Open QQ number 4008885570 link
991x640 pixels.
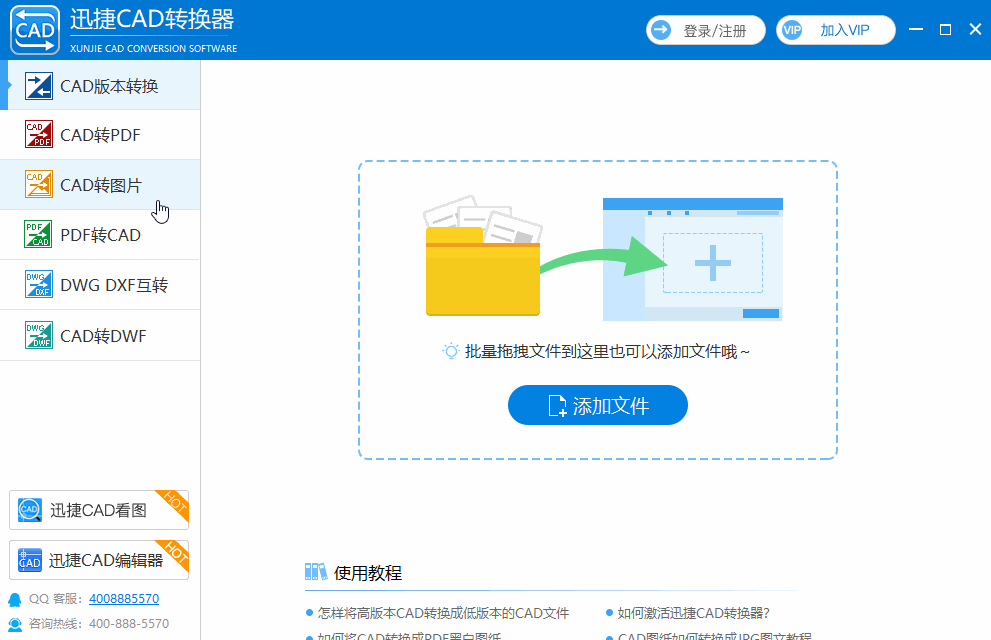124,598
